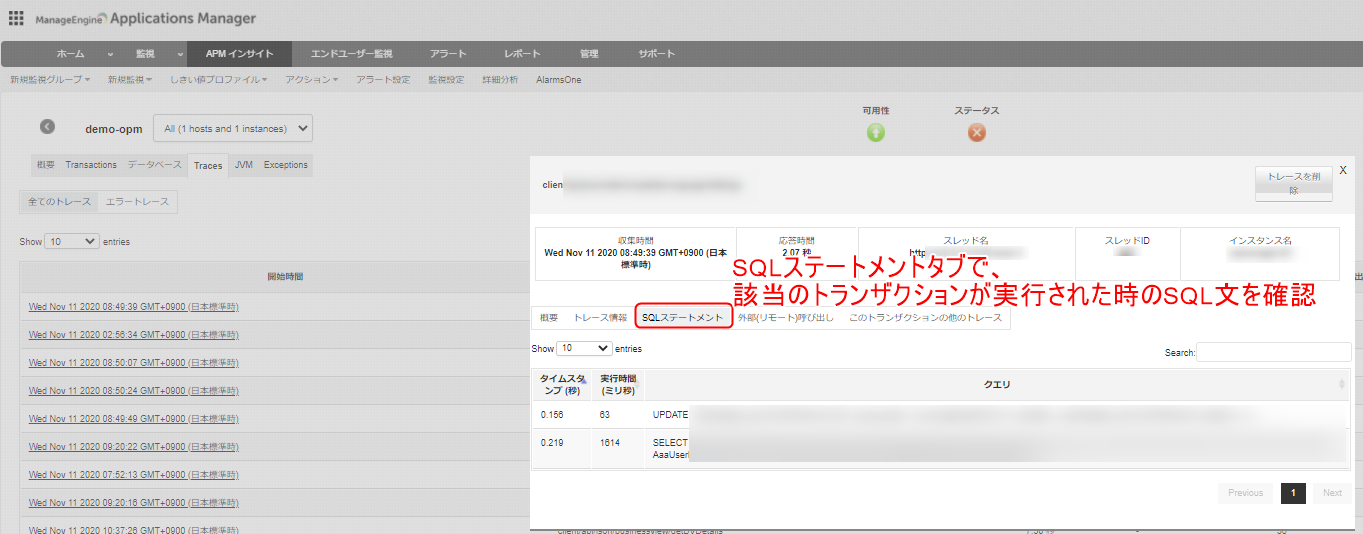
Task: Select the SELECT query row
Action: point(941,448)
